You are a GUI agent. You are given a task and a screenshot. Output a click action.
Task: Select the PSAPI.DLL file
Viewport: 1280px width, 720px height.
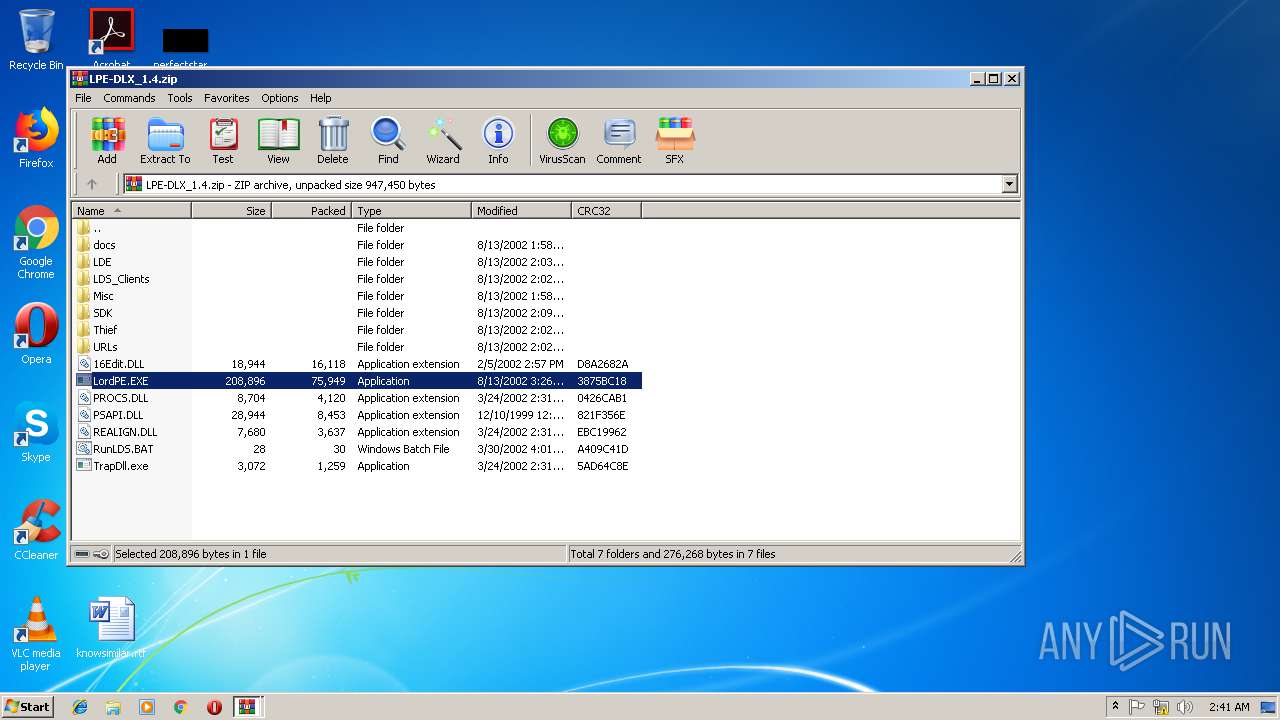tap(358, 415)
